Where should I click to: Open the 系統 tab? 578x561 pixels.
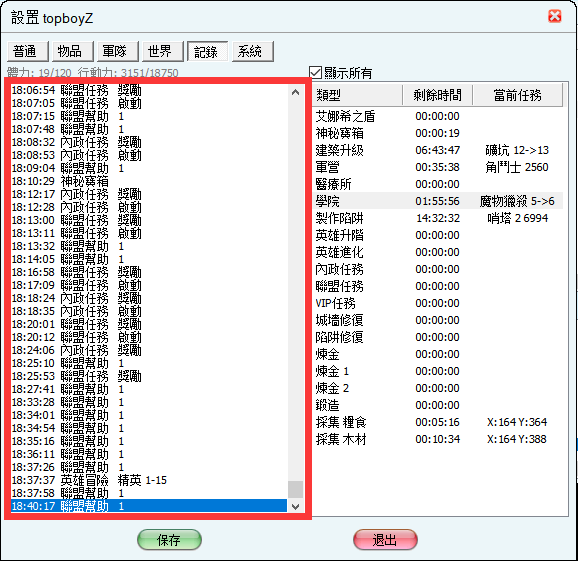point(253,51)
